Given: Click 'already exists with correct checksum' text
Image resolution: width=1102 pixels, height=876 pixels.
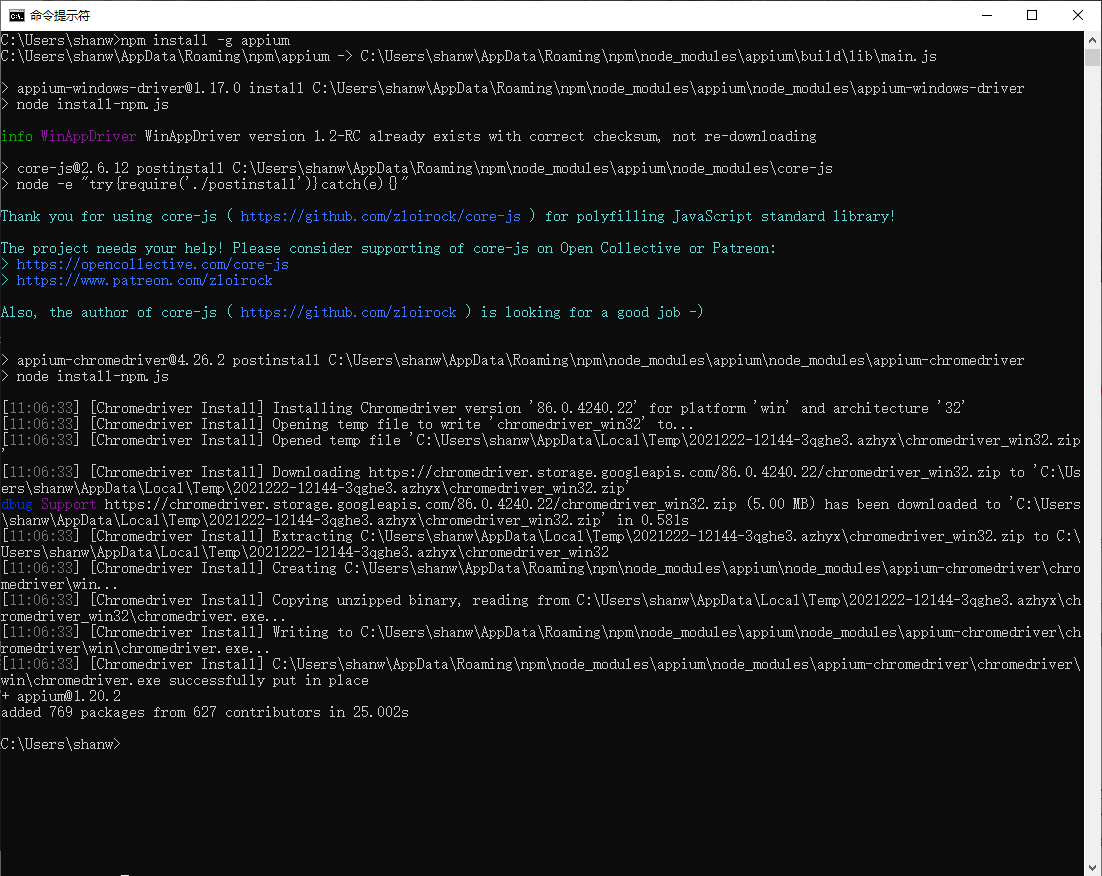Looking at the screenshot, I should coord(514,136).
